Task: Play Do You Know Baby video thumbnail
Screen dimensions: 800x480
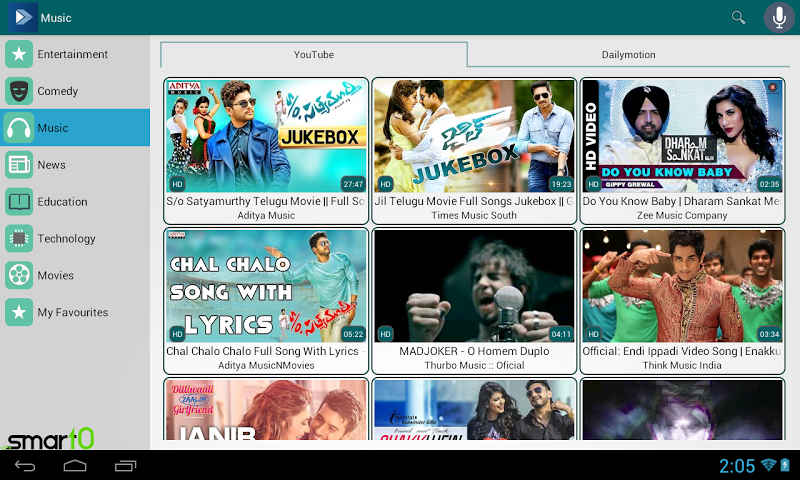Action: click(682, 136)
